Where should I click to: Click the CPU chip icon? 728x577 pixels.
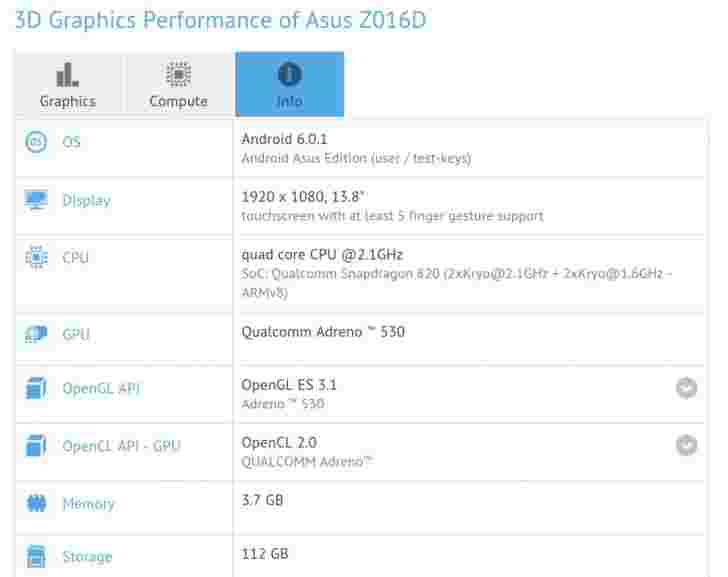coord(36,257)
